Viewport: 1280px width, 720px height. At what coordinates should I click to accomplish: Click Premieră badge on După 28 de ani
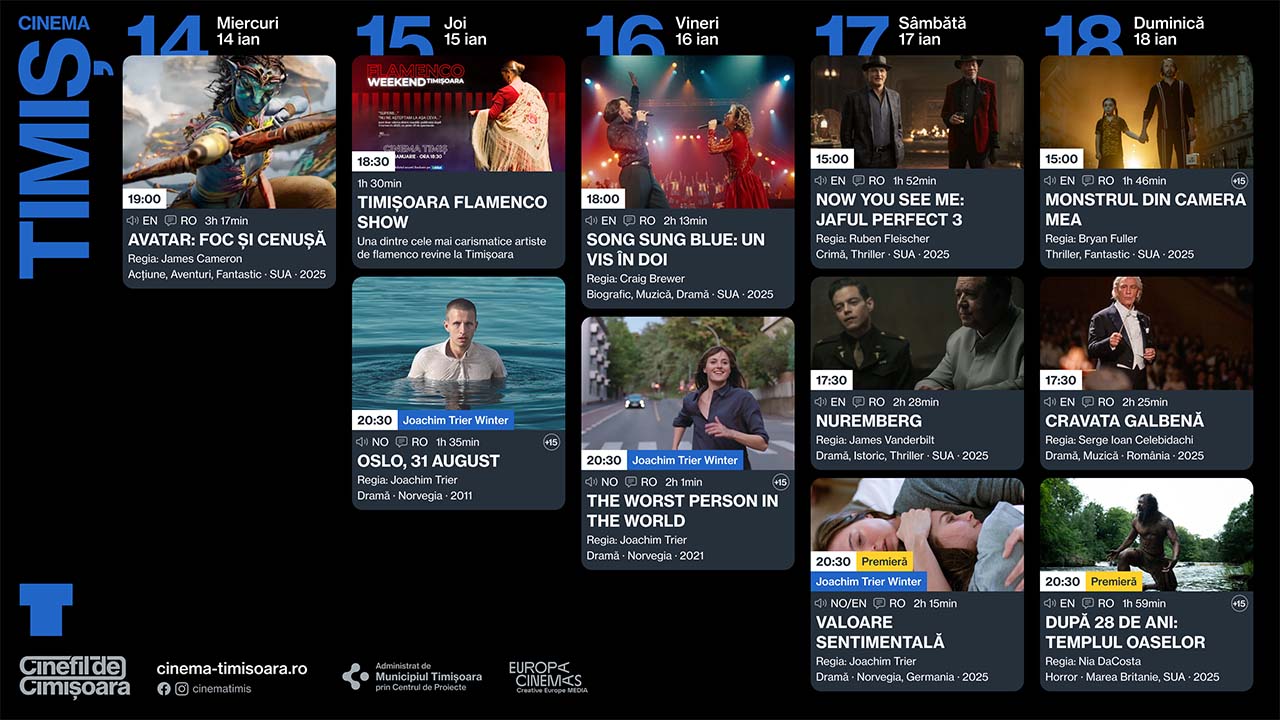[1113, 581]
